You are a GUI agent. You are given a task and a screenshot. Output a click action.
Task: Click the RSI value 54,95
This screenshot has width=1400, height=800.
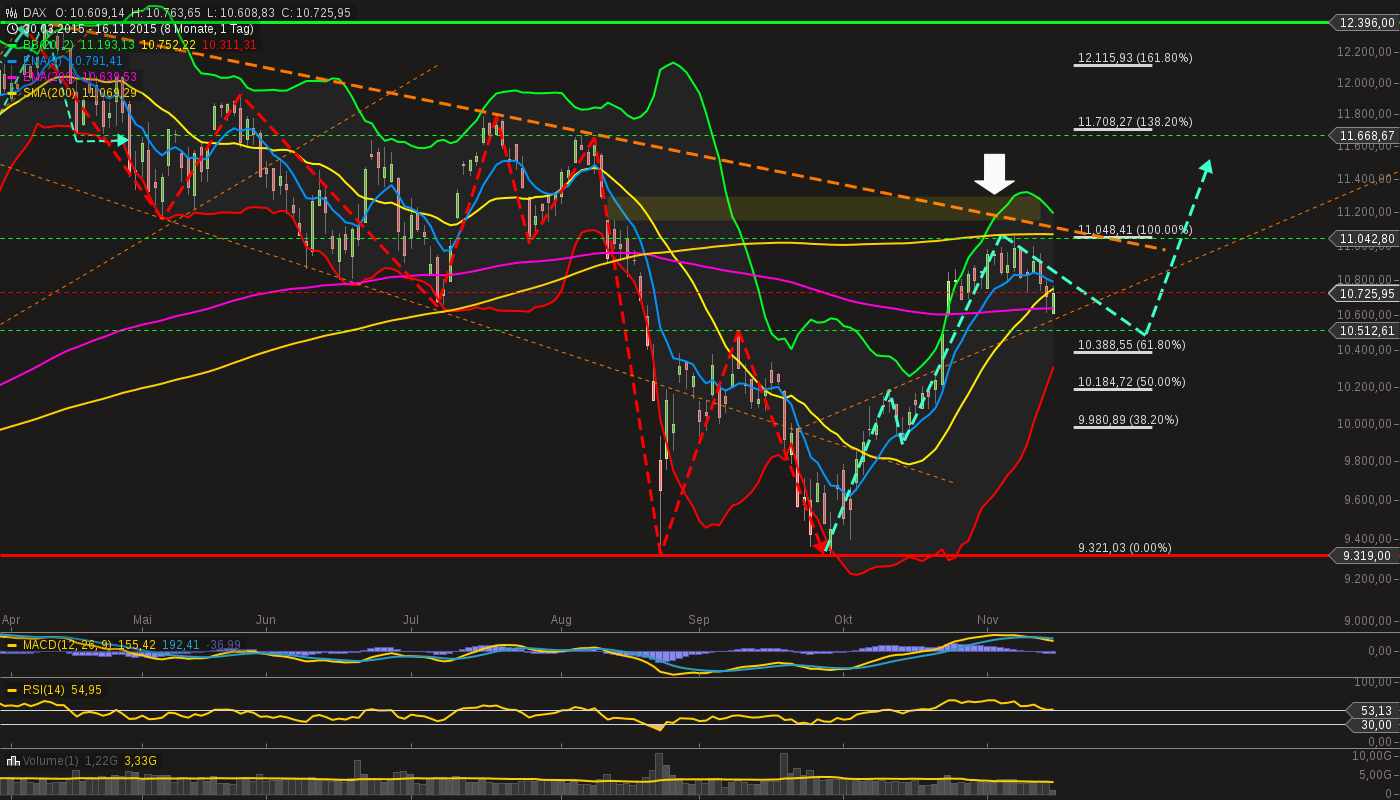pyautogui.click(x=86, y=690)
